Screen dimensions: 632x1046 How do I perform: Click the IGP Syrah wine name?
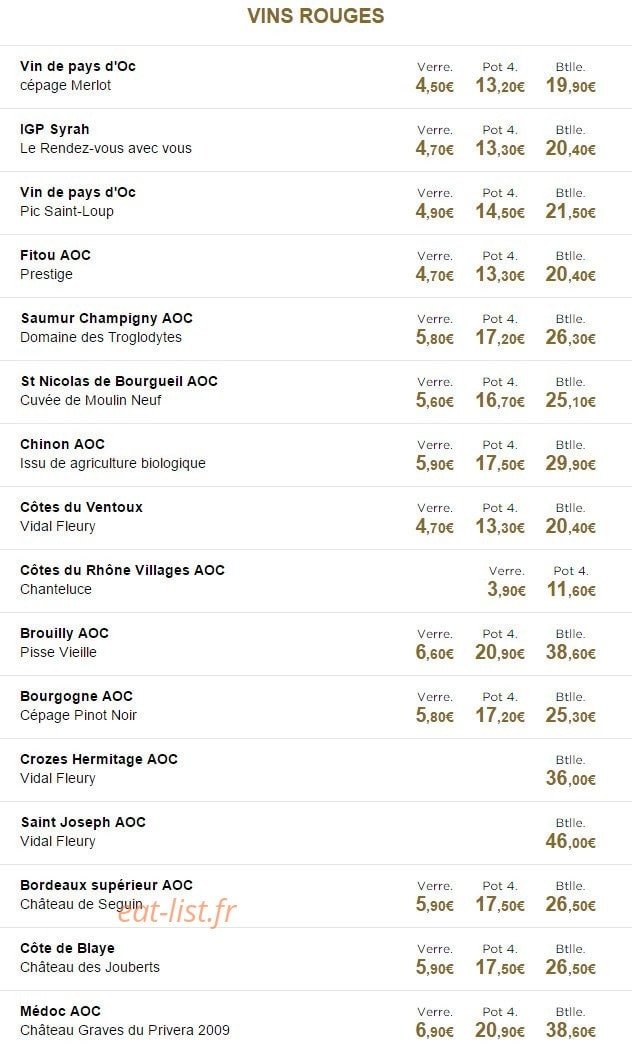point(54,129)
